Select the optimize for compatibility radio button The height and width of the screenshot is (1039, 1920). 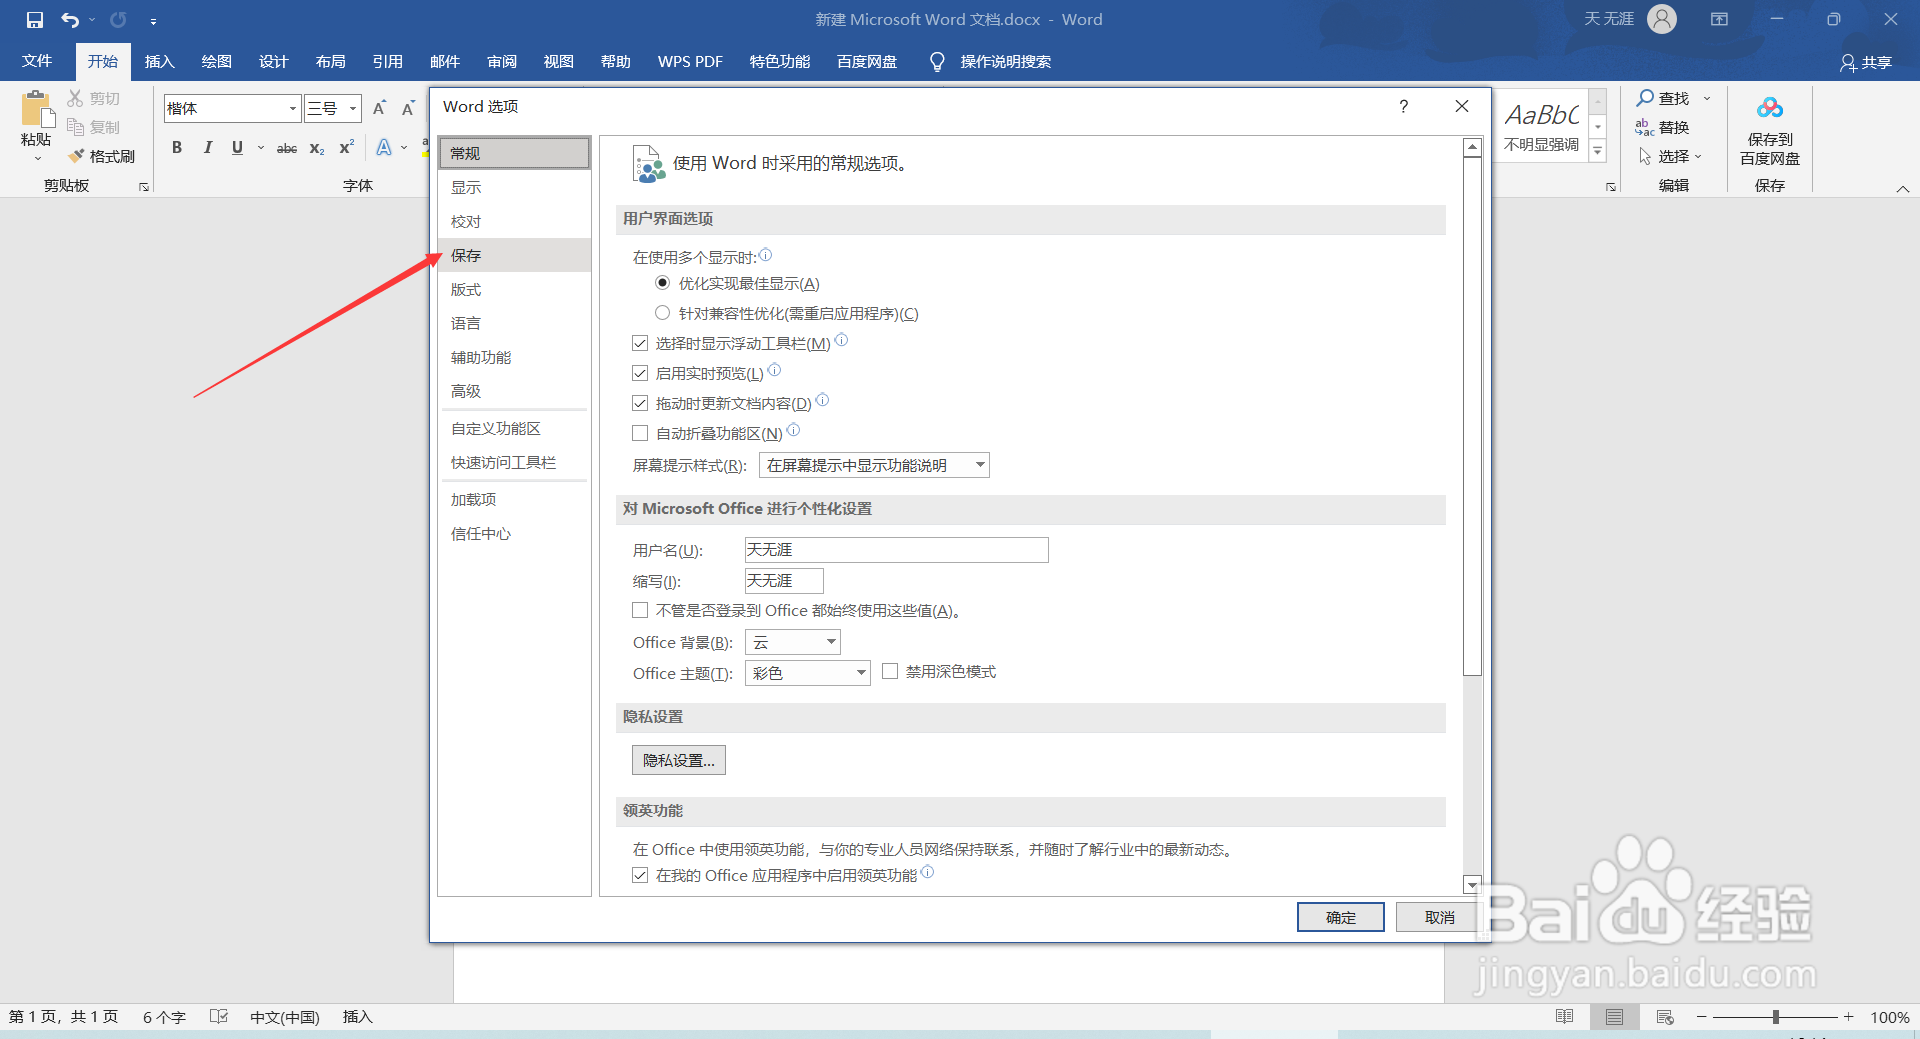point(662,313)
